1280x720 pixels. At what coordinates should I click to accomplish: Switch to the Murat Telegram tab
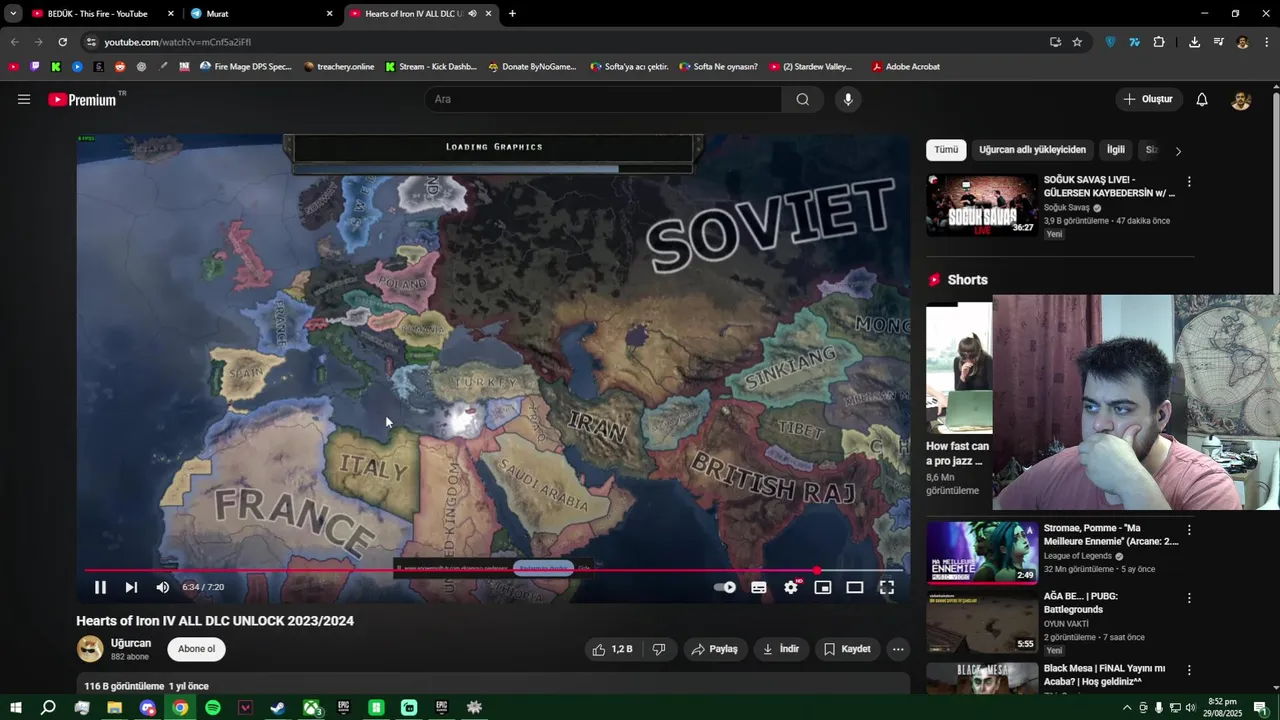pos(262,14)
